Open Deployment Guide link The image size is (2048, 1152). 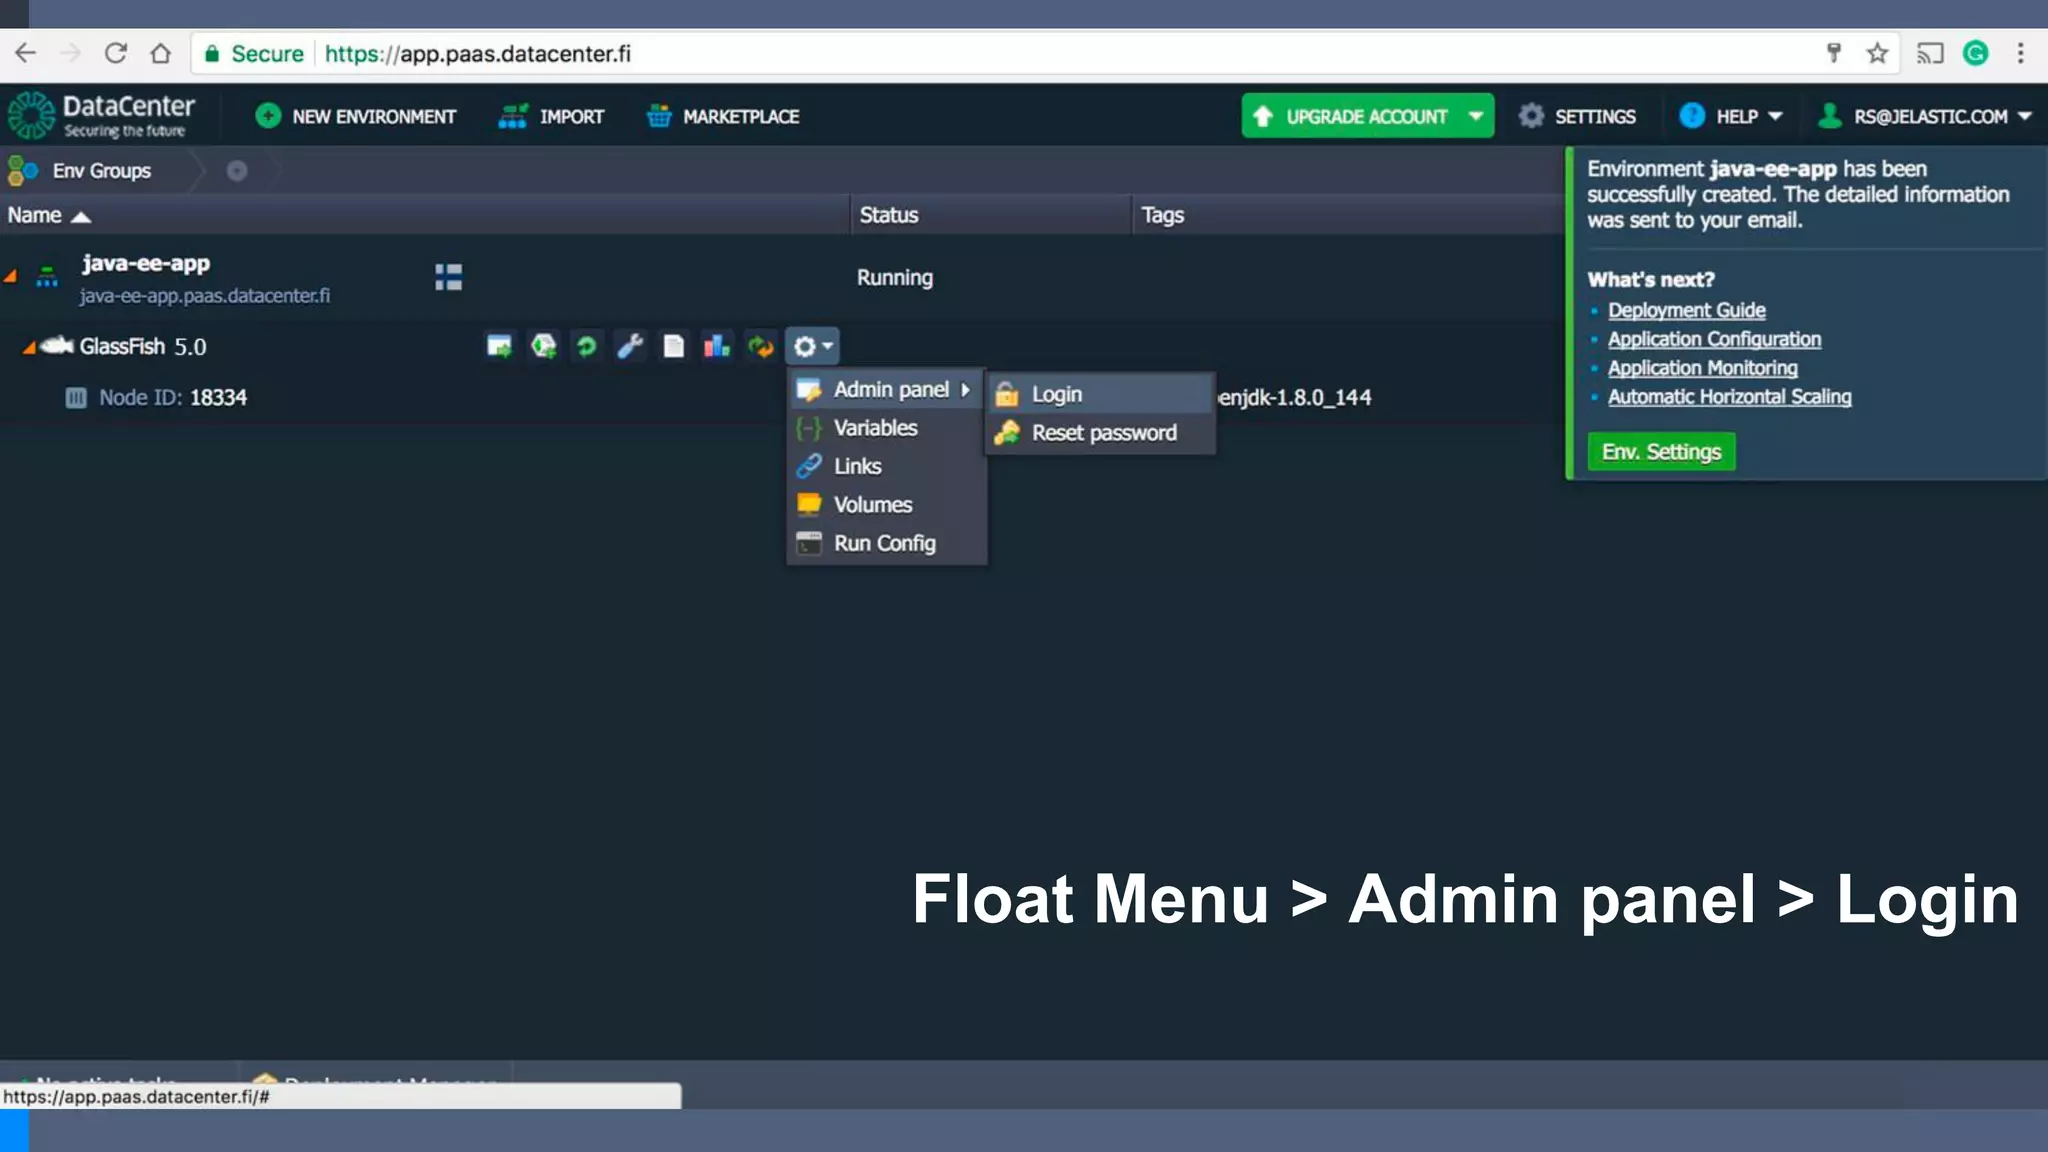(1686, 310)
